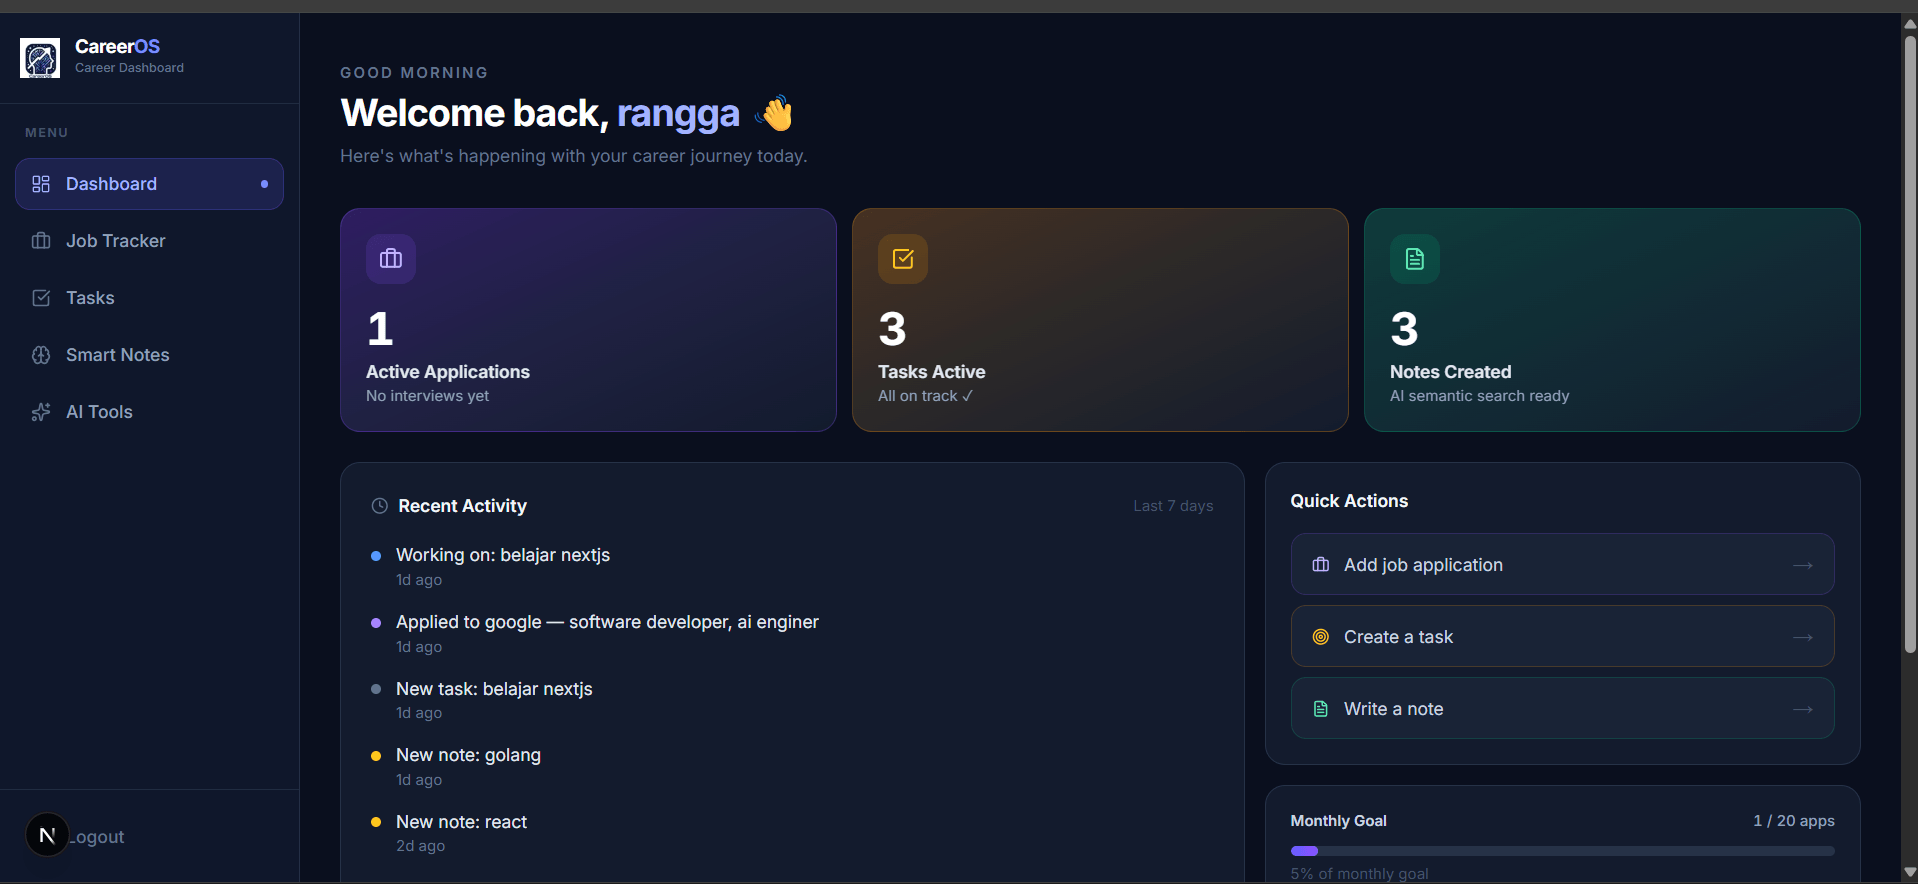Click the Smart Notes brain icon

pyautogui.click(x=41, y=355)
